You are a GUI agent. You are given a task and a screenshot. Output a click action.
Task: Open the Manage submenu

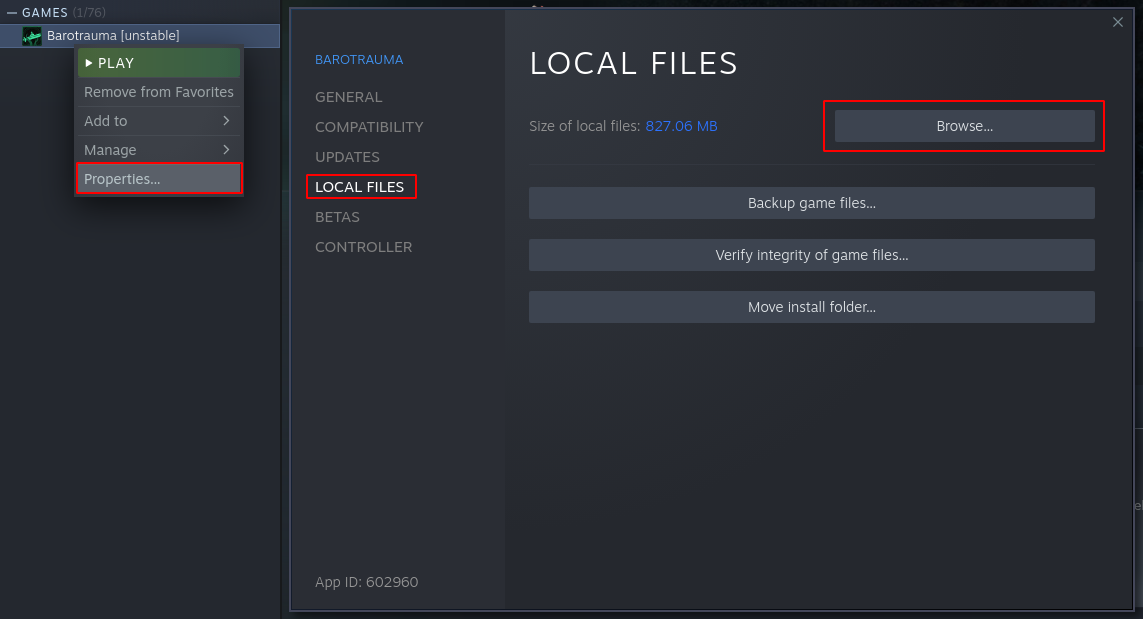click(x=159, y=150)
